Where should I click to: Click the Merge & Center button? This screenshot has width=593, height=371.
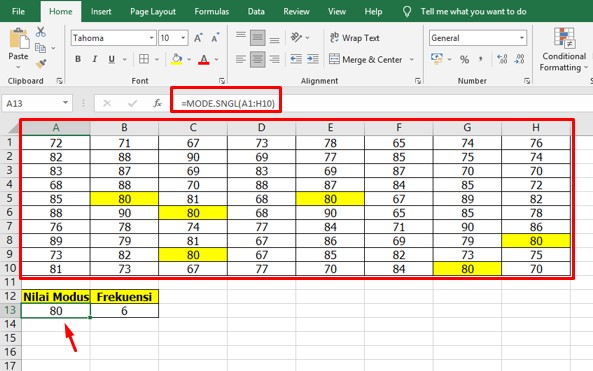(366, 59)
